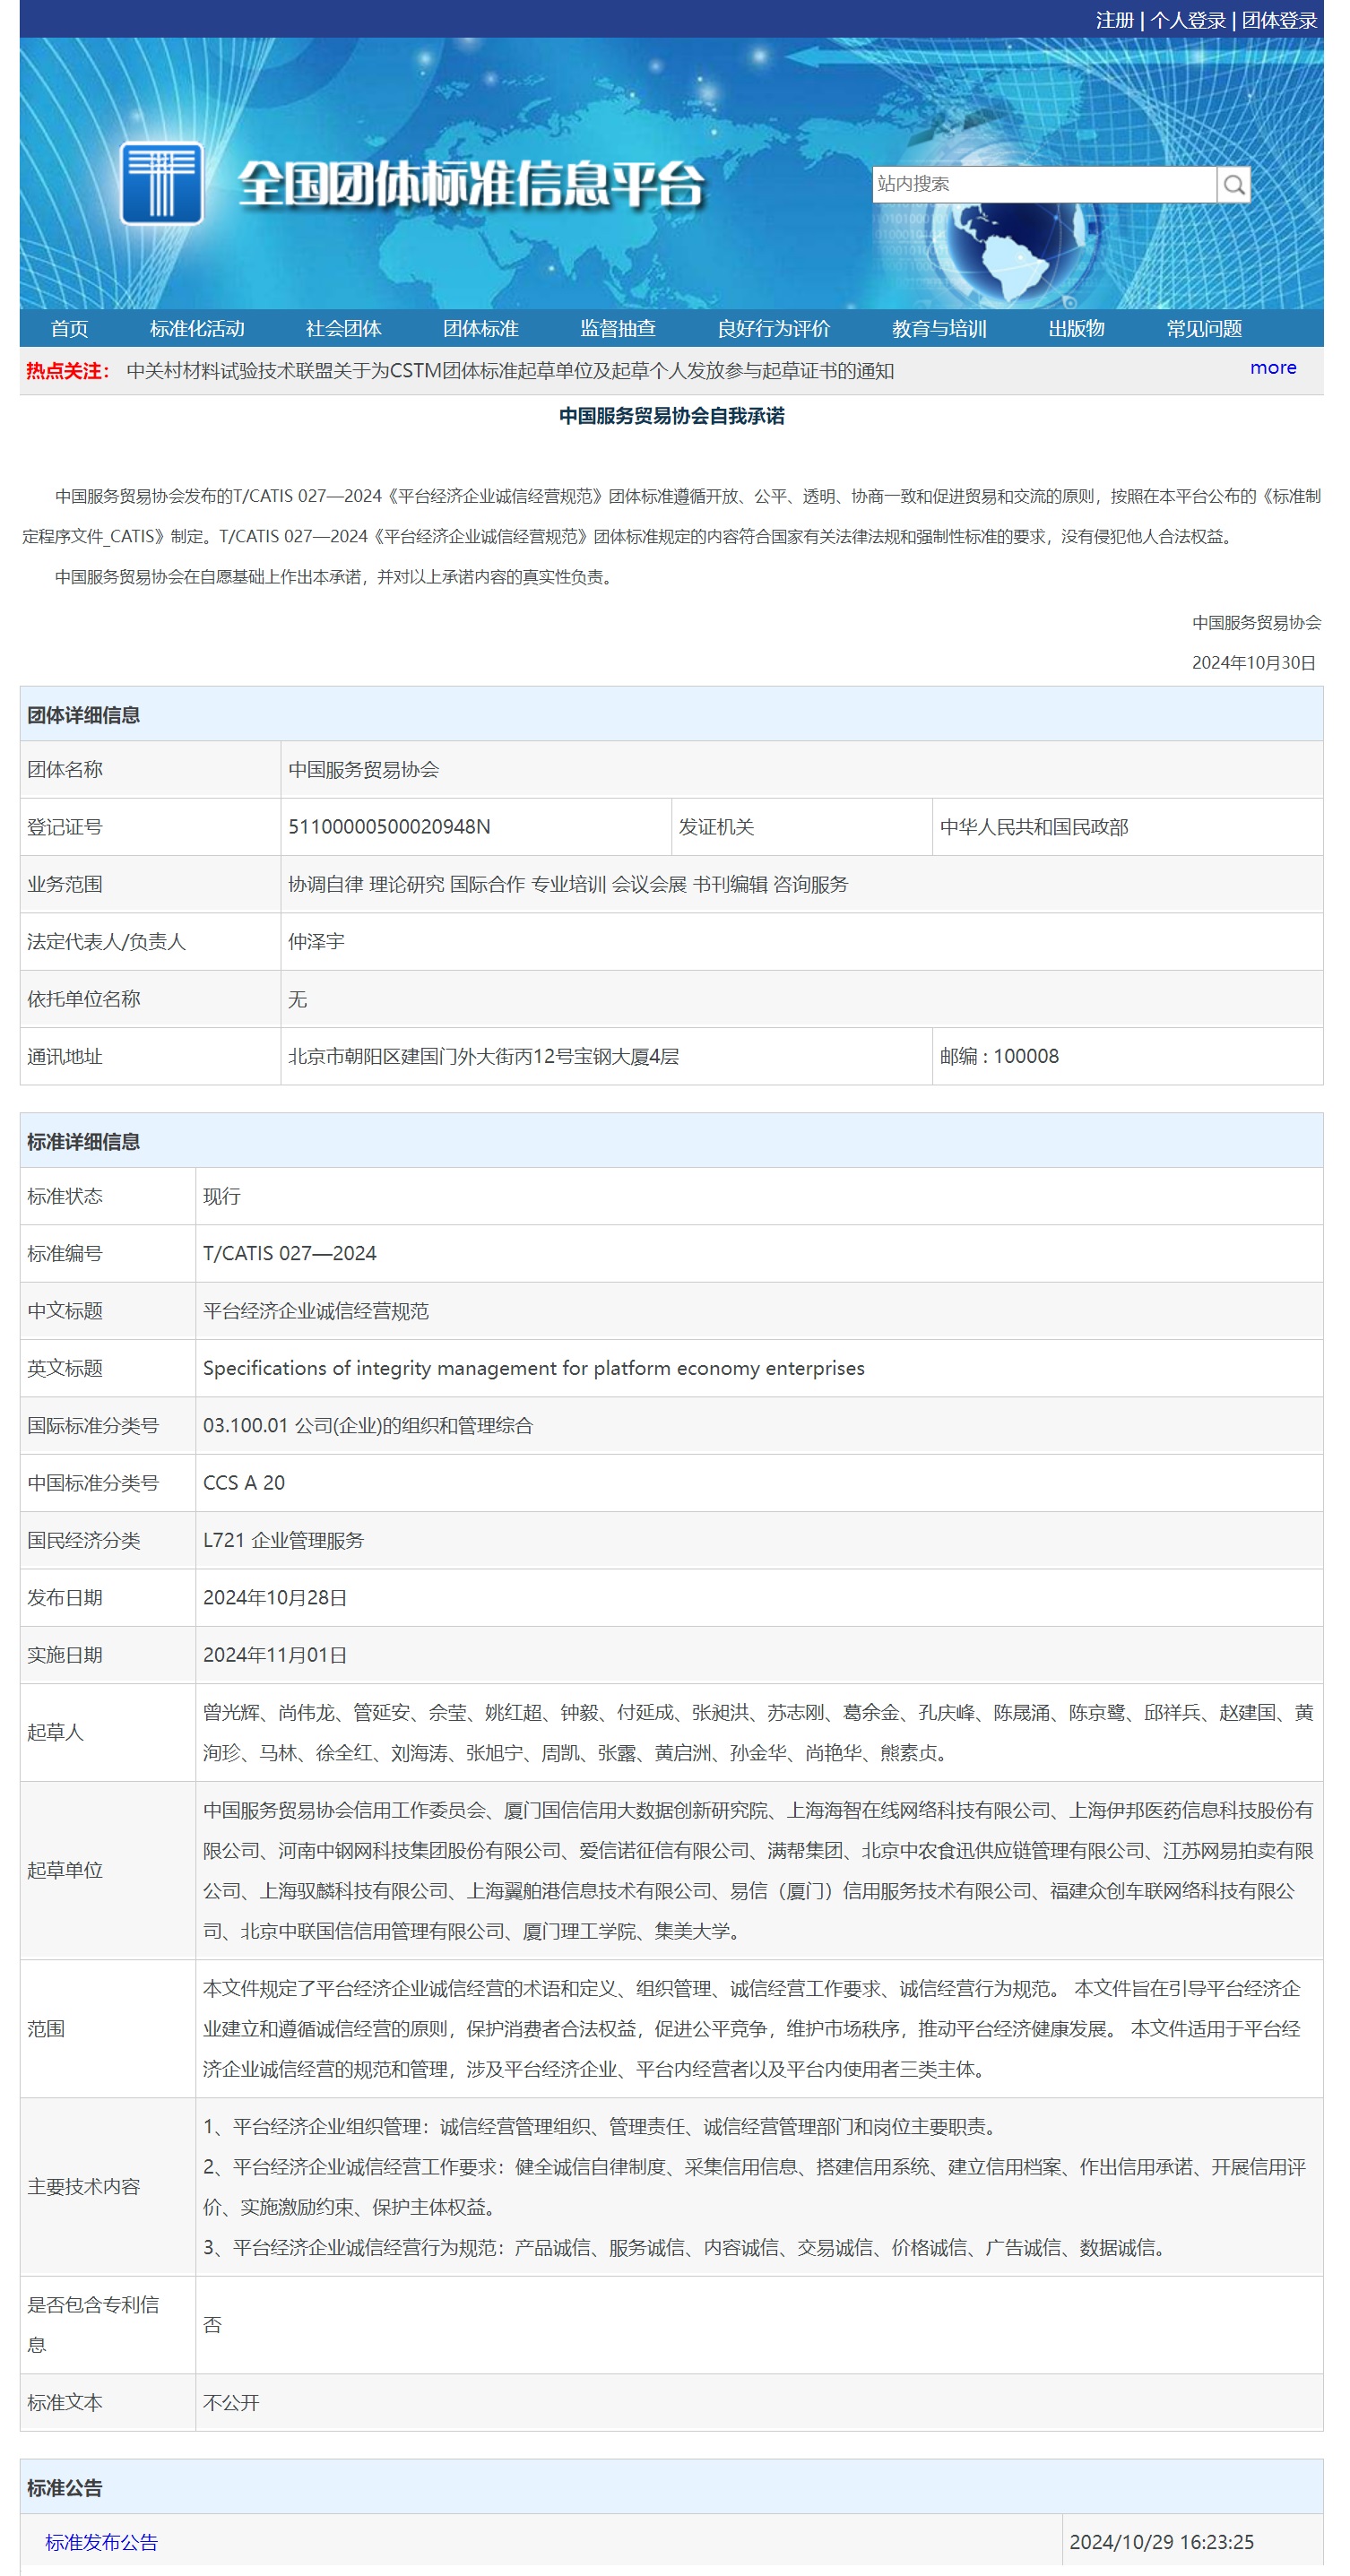The image size is (1350, 2576).
Task: Click announcement timestamp 2024/10/29 16:23:25
Action: click(x=1161, y=2542)
